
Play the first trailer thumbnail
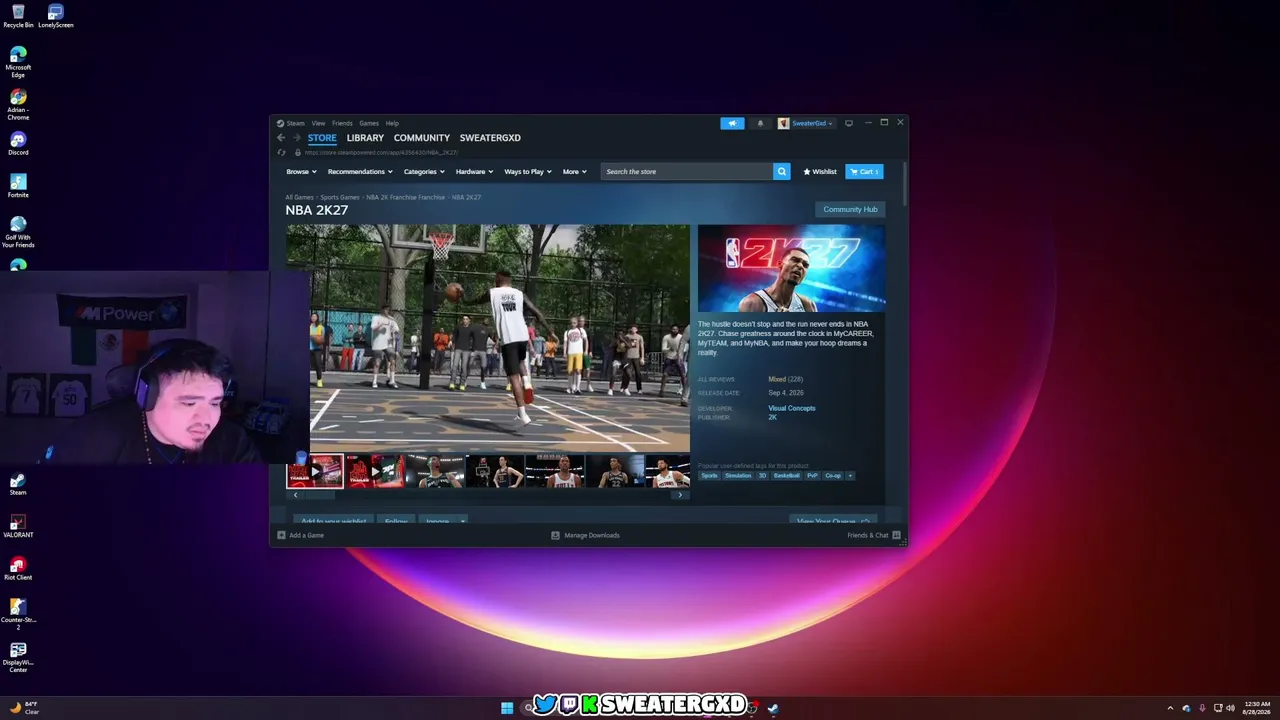[315, 471]
